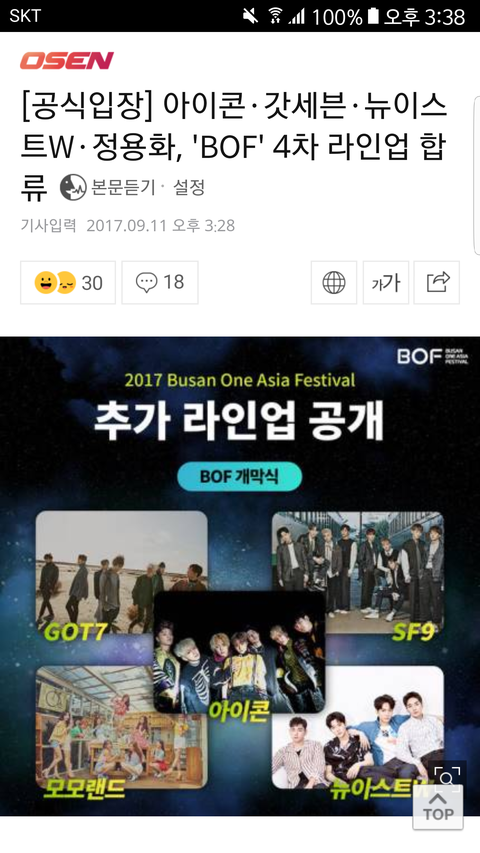Tap the OSEN logo
480x853 pixels.
pos(67,60)
